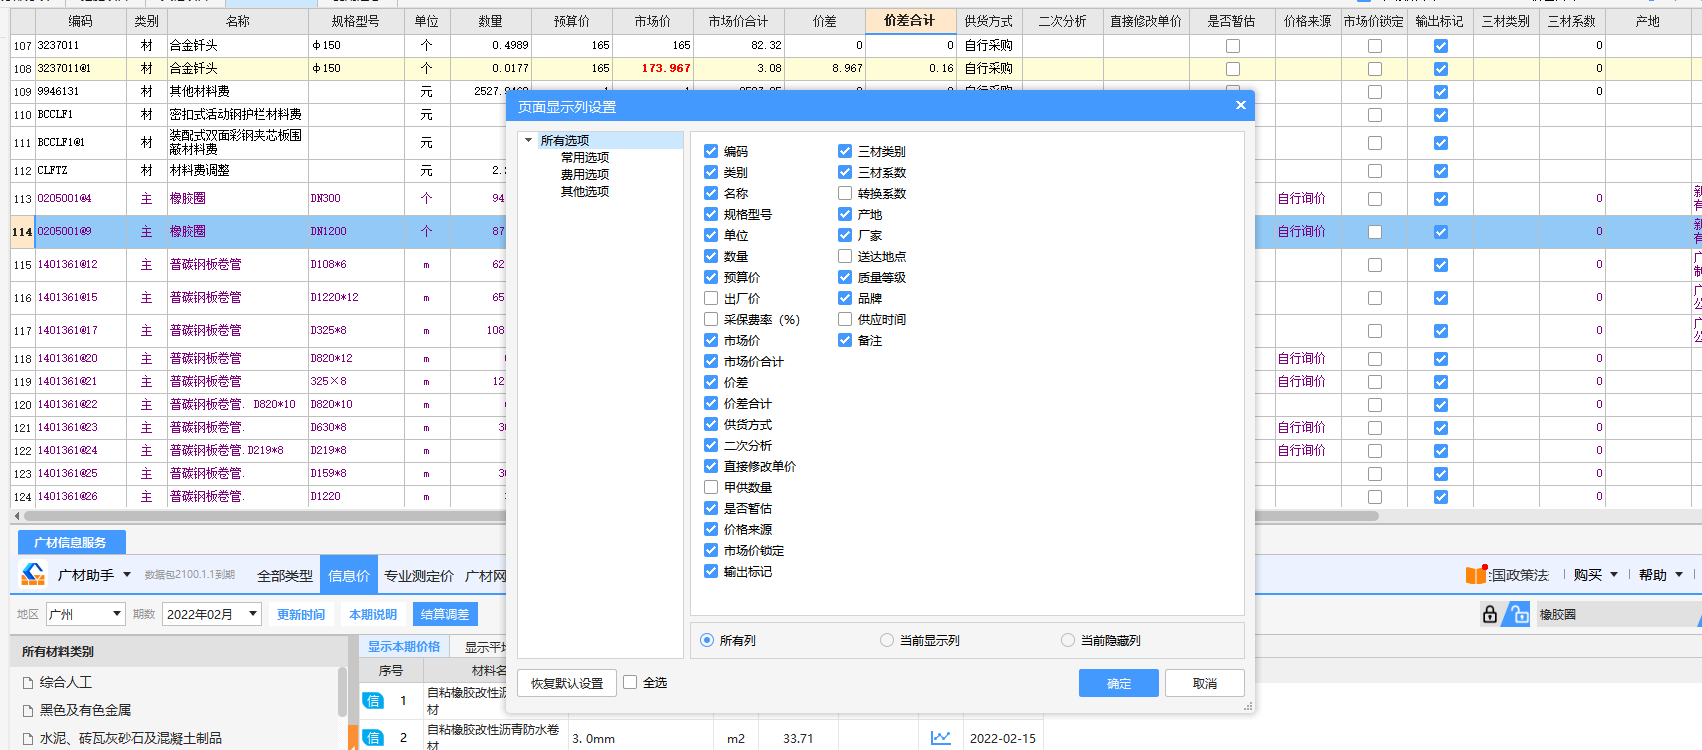The image size is (1702, 750).
Task: Click the 信 badge for row 1
Action: click(x=373, y=701)
